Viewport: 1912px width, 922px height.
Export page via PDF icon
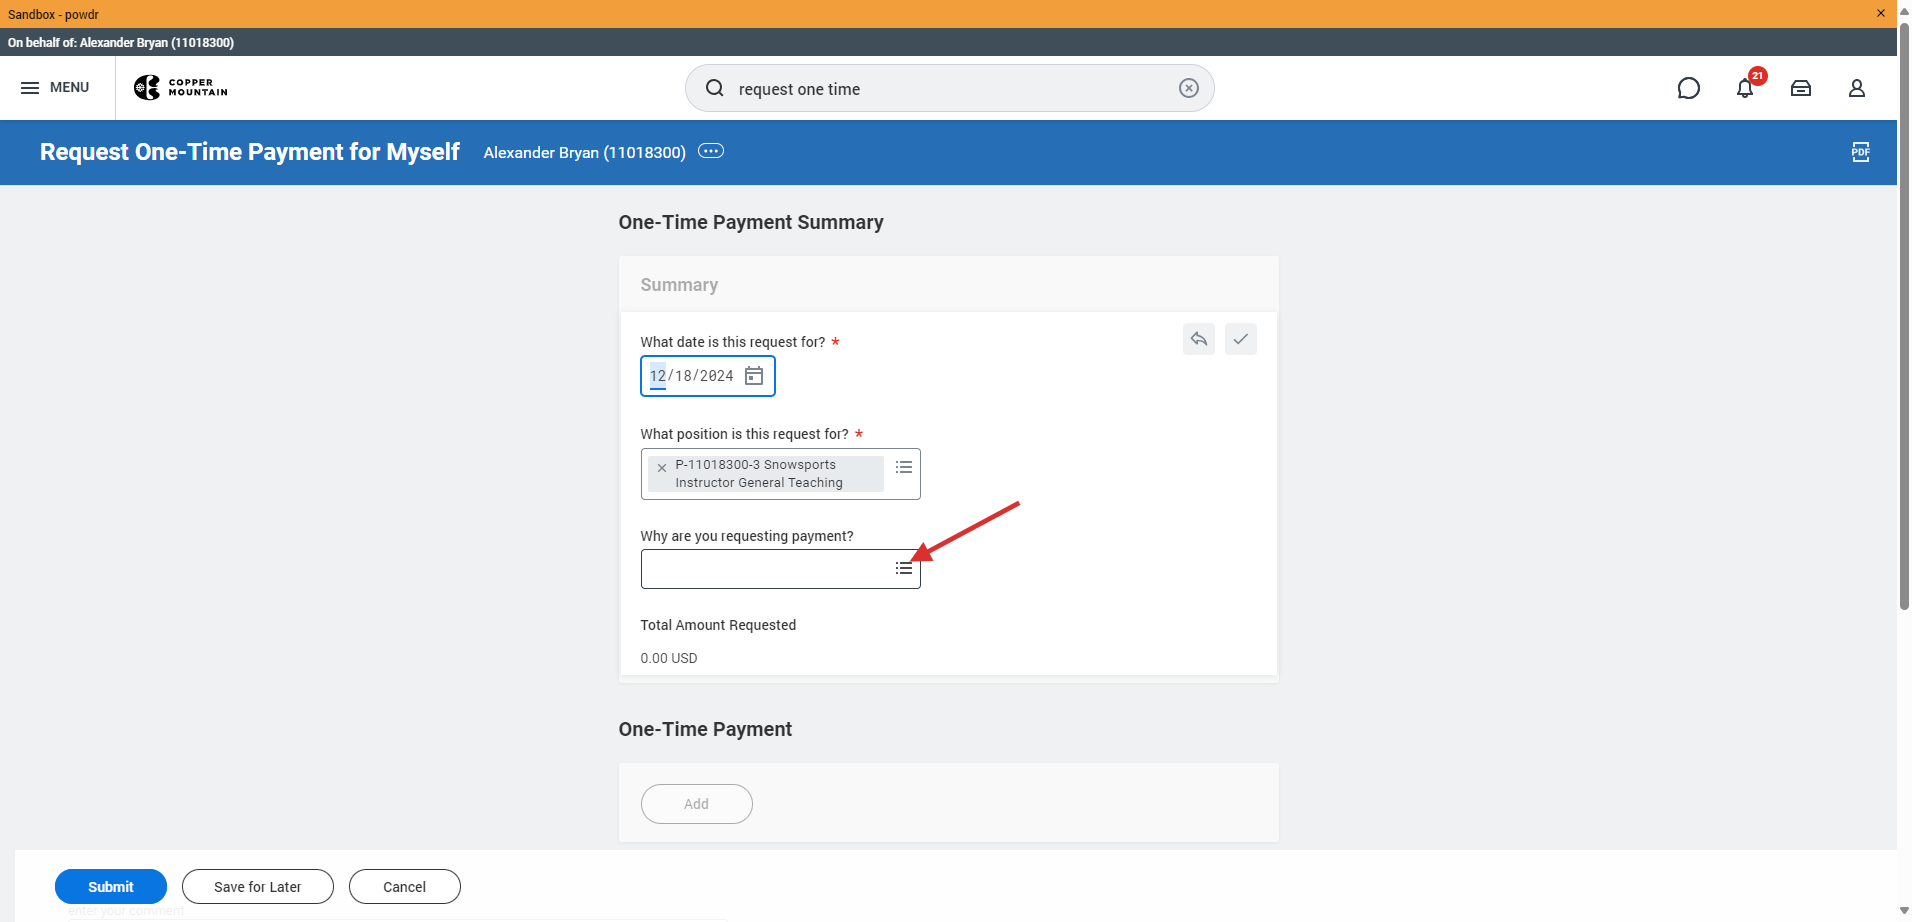pos(1860,152)
